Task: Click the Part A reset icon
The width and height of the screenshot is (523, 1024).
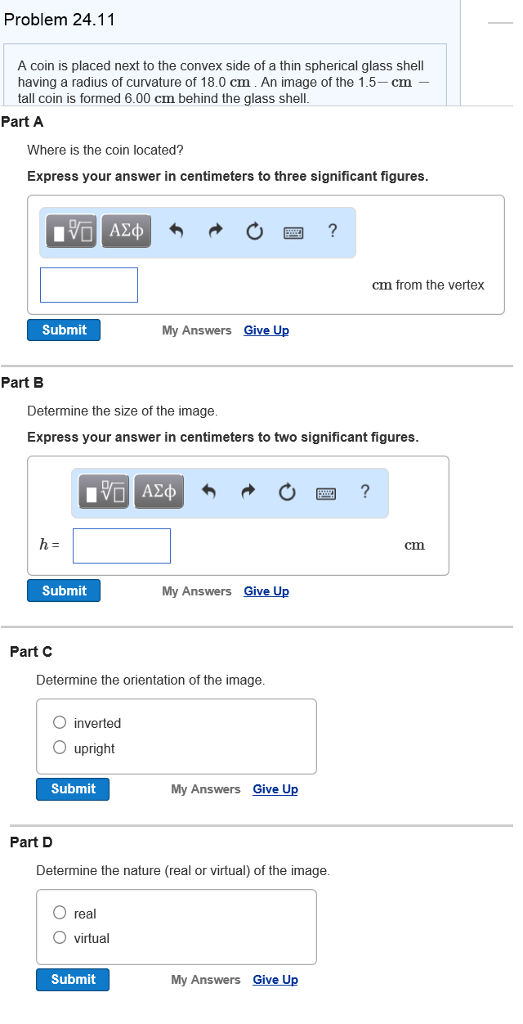Action: [255, 231]
